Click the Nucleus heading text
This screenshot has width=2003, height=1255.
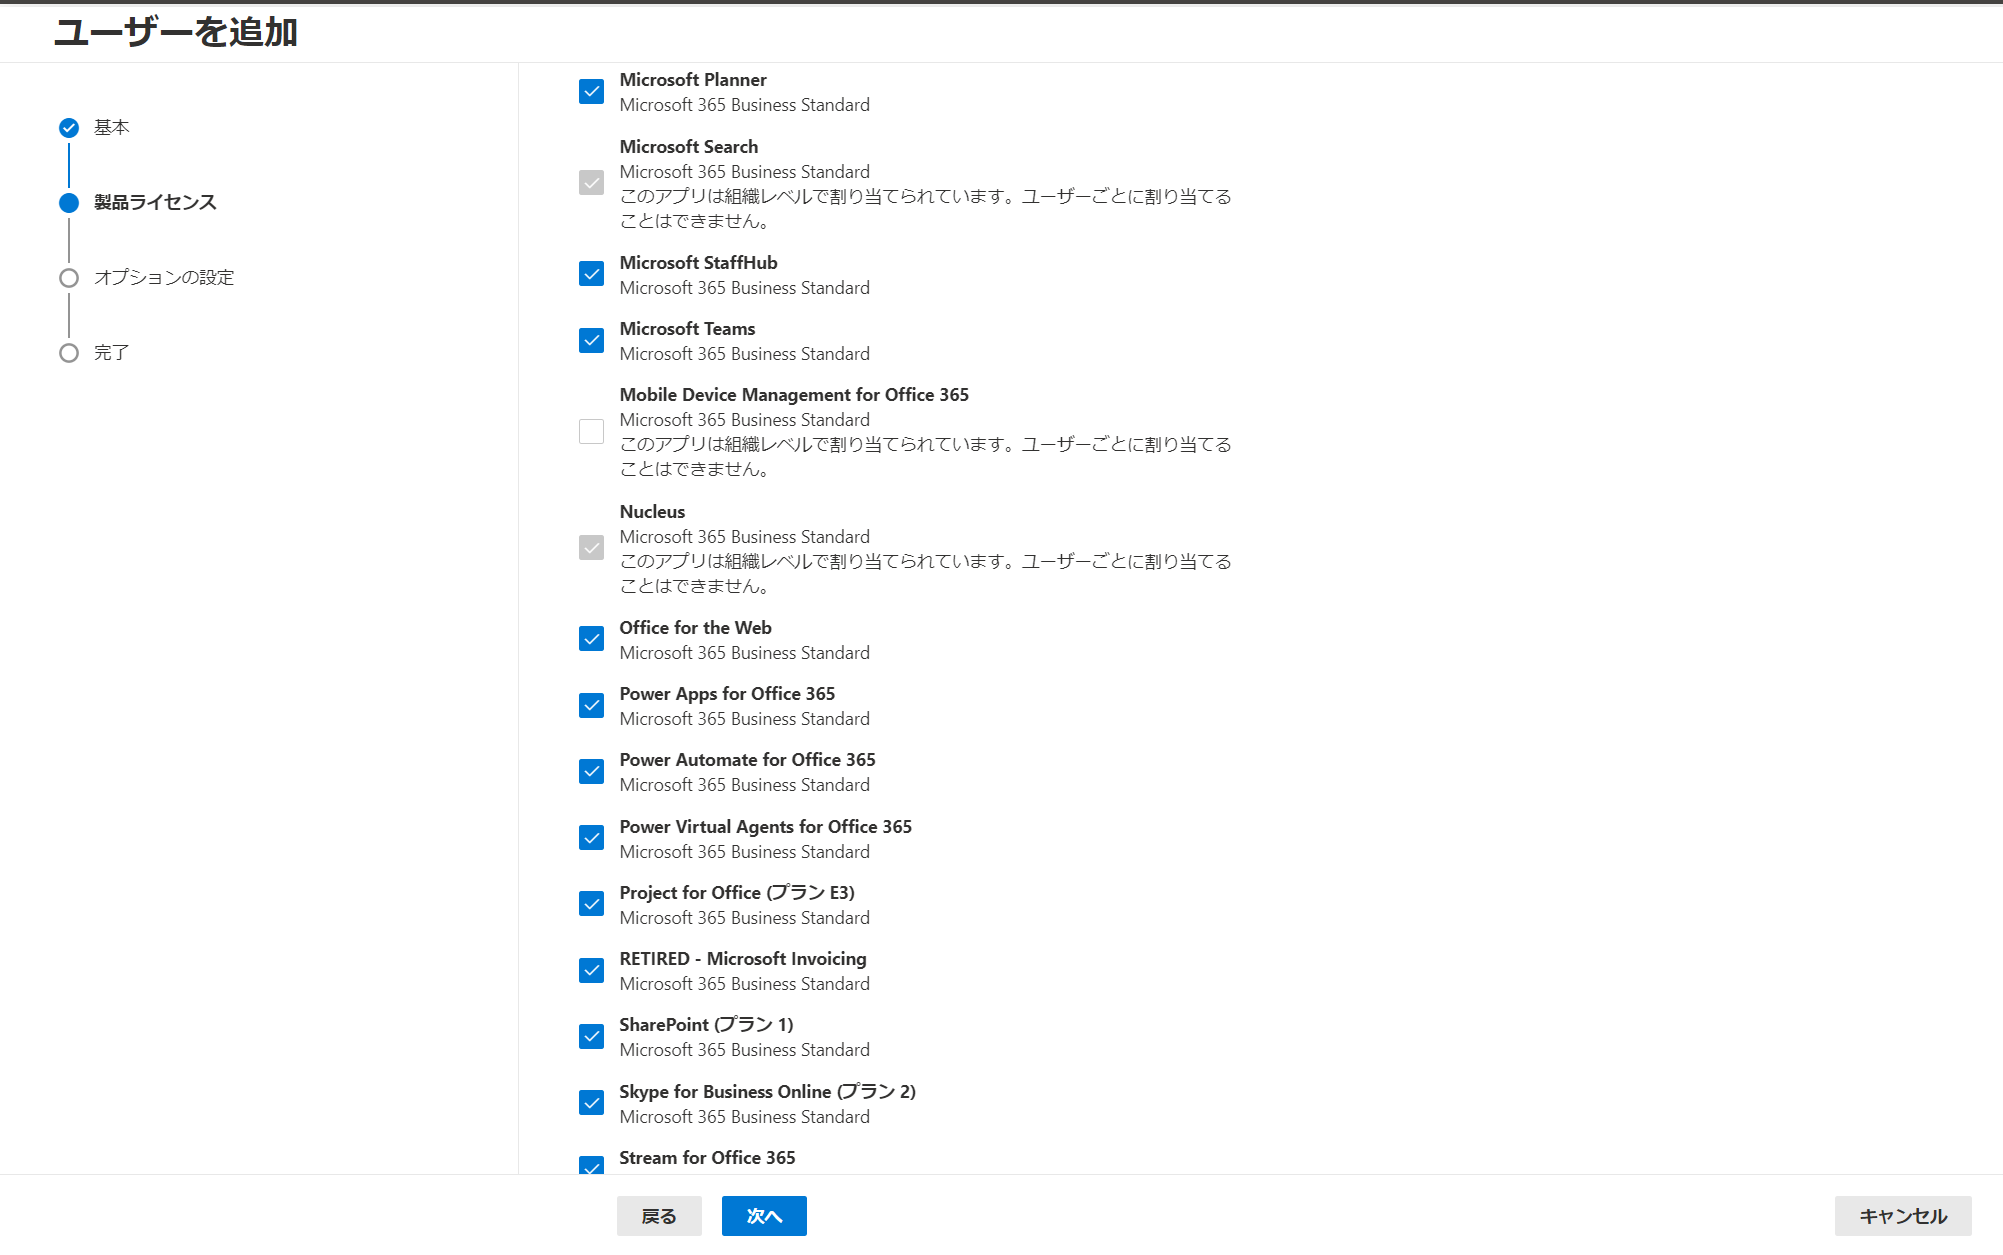pos(652,512)
